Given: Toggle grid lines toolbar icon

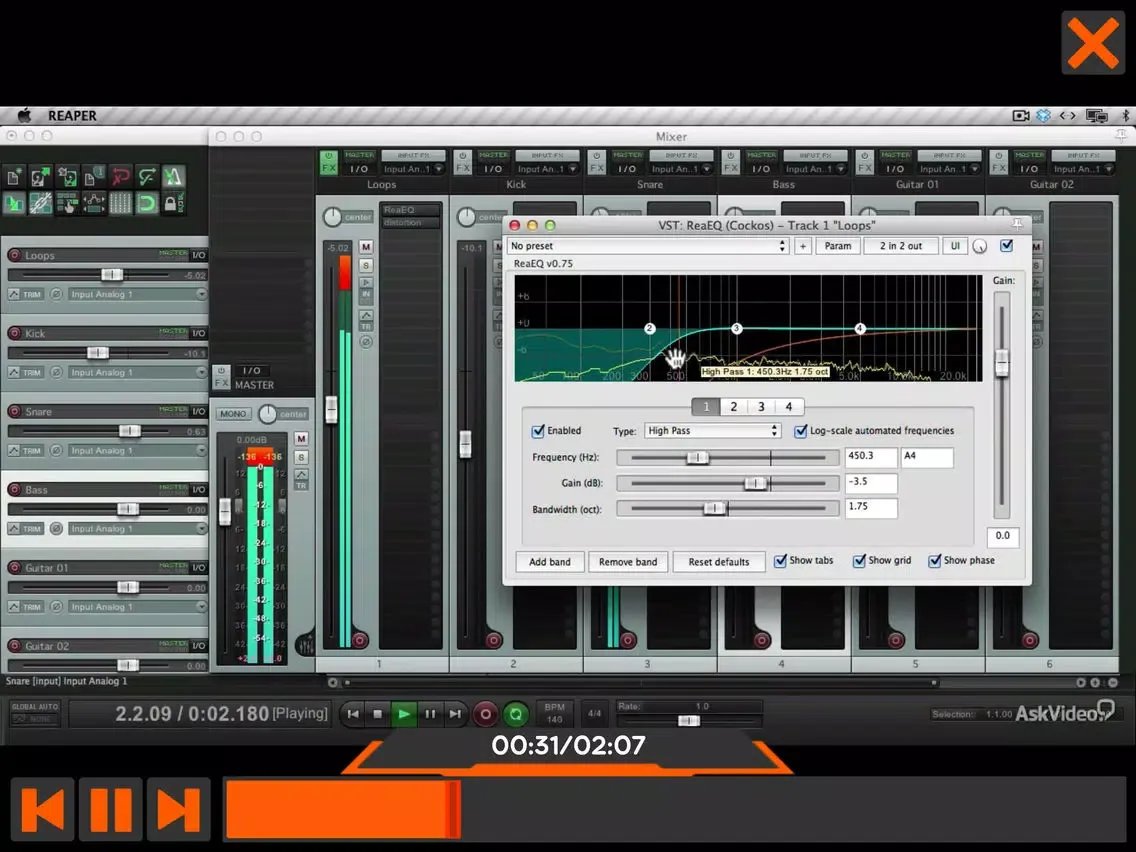Looking at the screenshot, I should click(x=120, y=204).
